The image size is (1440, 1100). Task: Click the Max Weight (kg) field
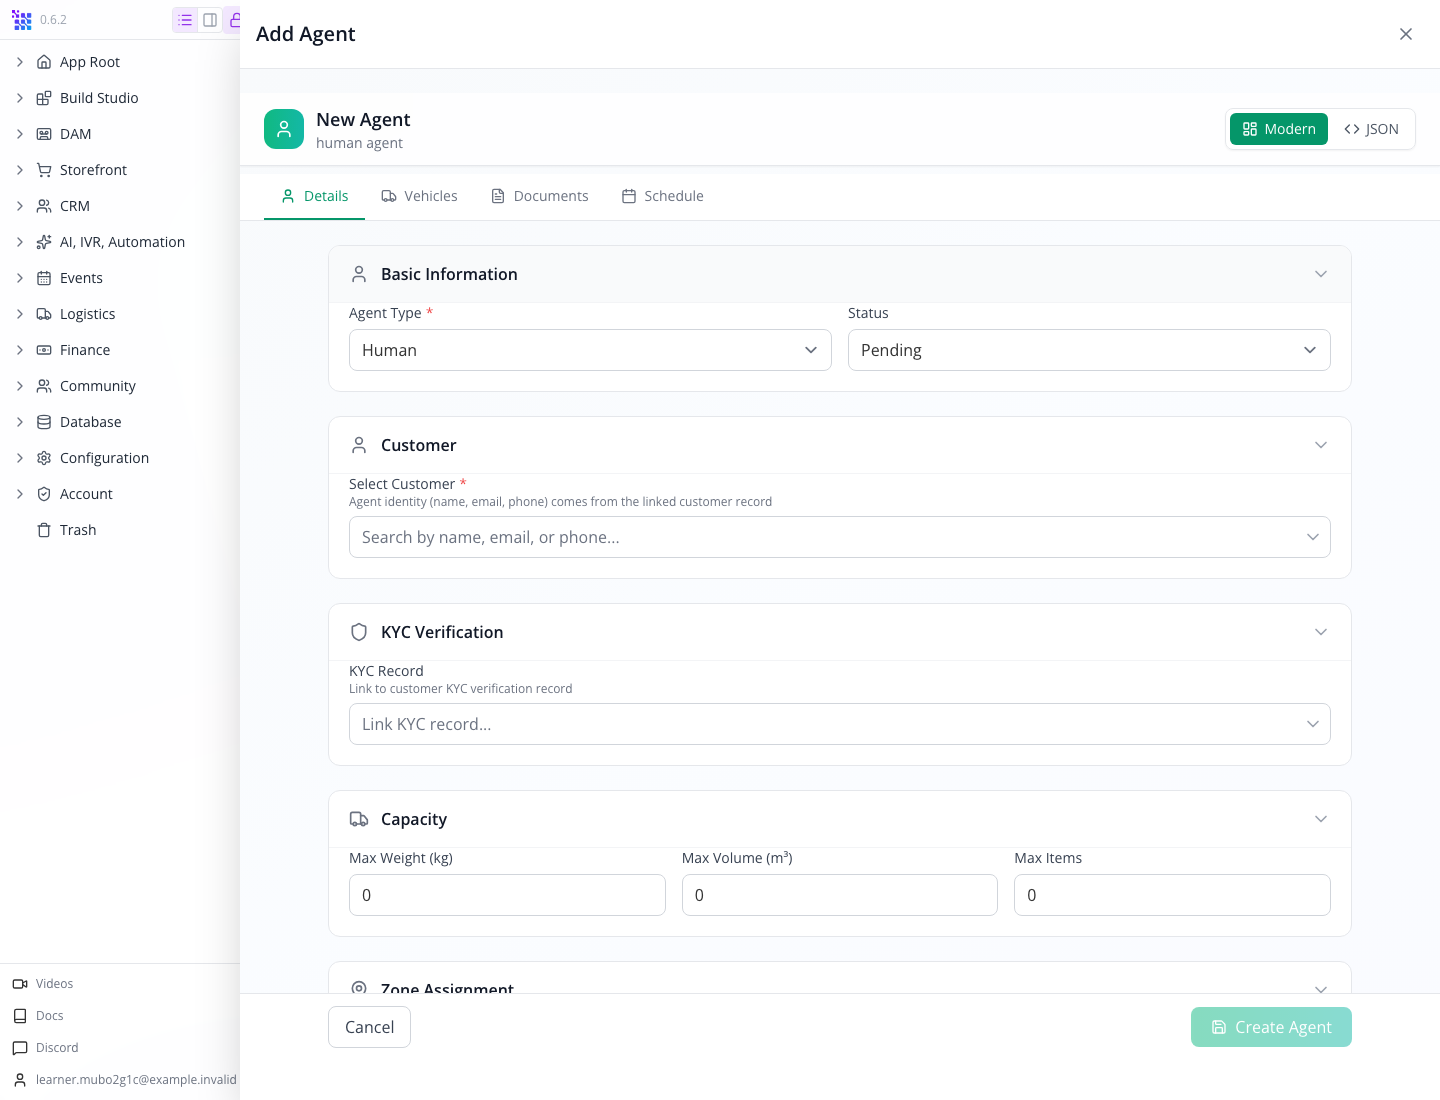pos(507,895)
